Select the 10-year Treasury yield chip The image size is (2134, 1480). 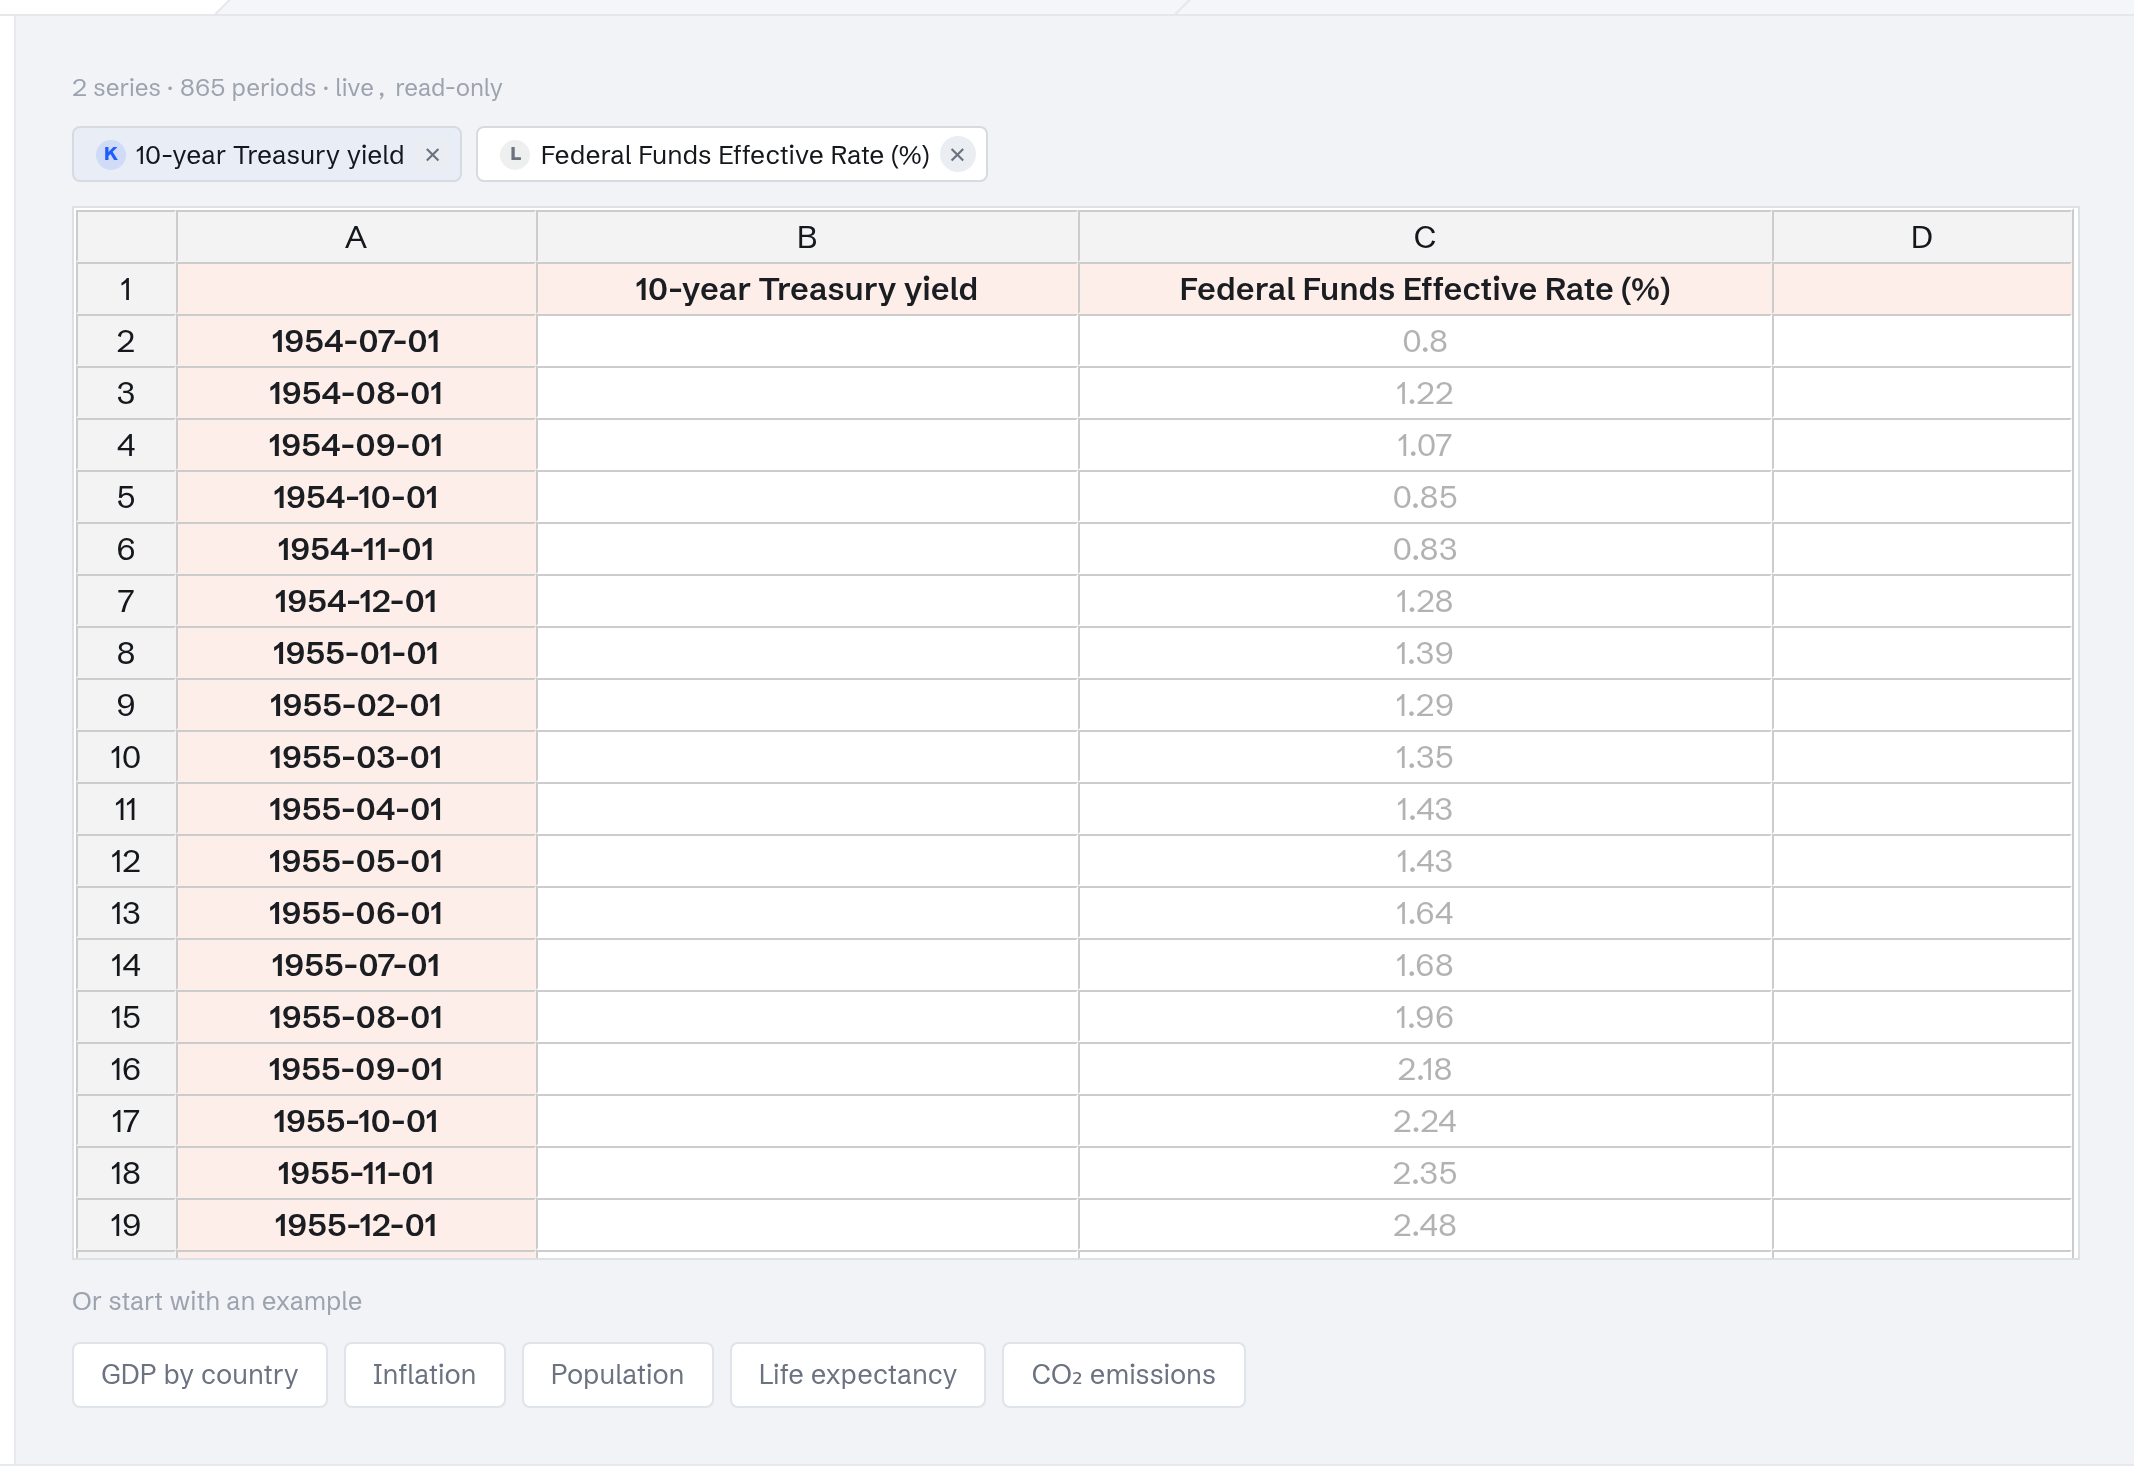click(x=267, y=155)
